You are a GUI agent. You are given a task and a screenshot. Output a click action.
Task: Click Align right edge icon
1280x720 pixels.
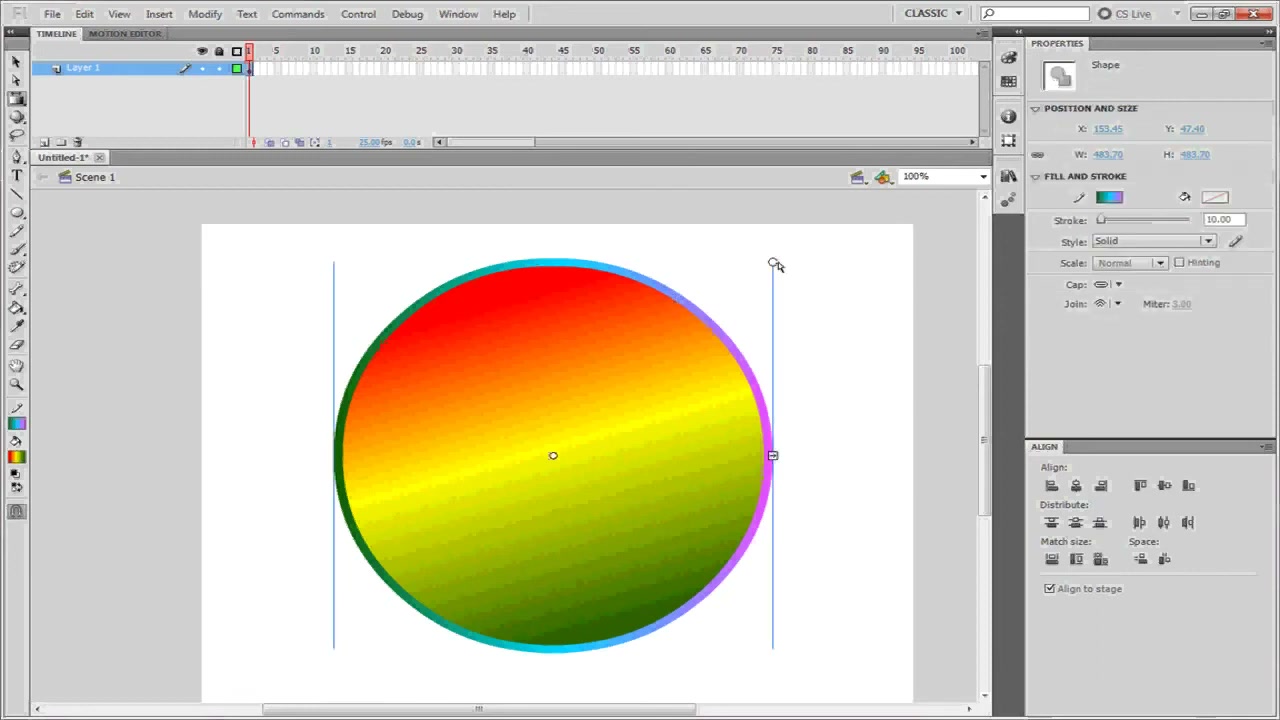1101,486
